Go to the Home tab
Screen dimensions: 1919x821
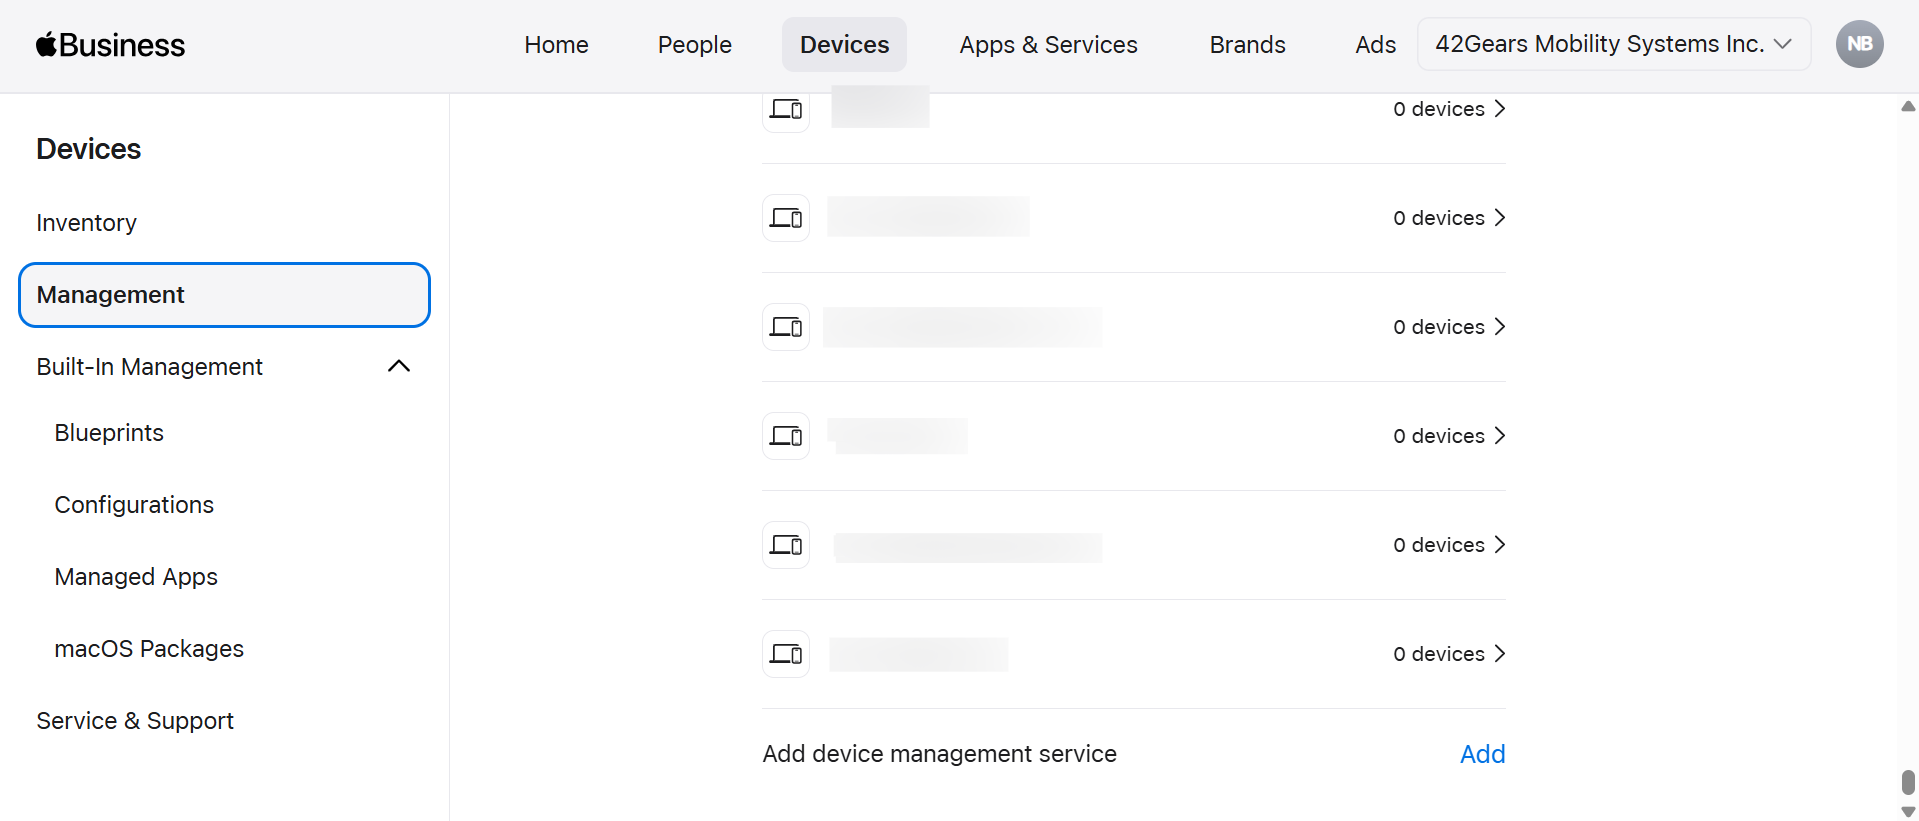pyautogui.click(x=556, y=45)
